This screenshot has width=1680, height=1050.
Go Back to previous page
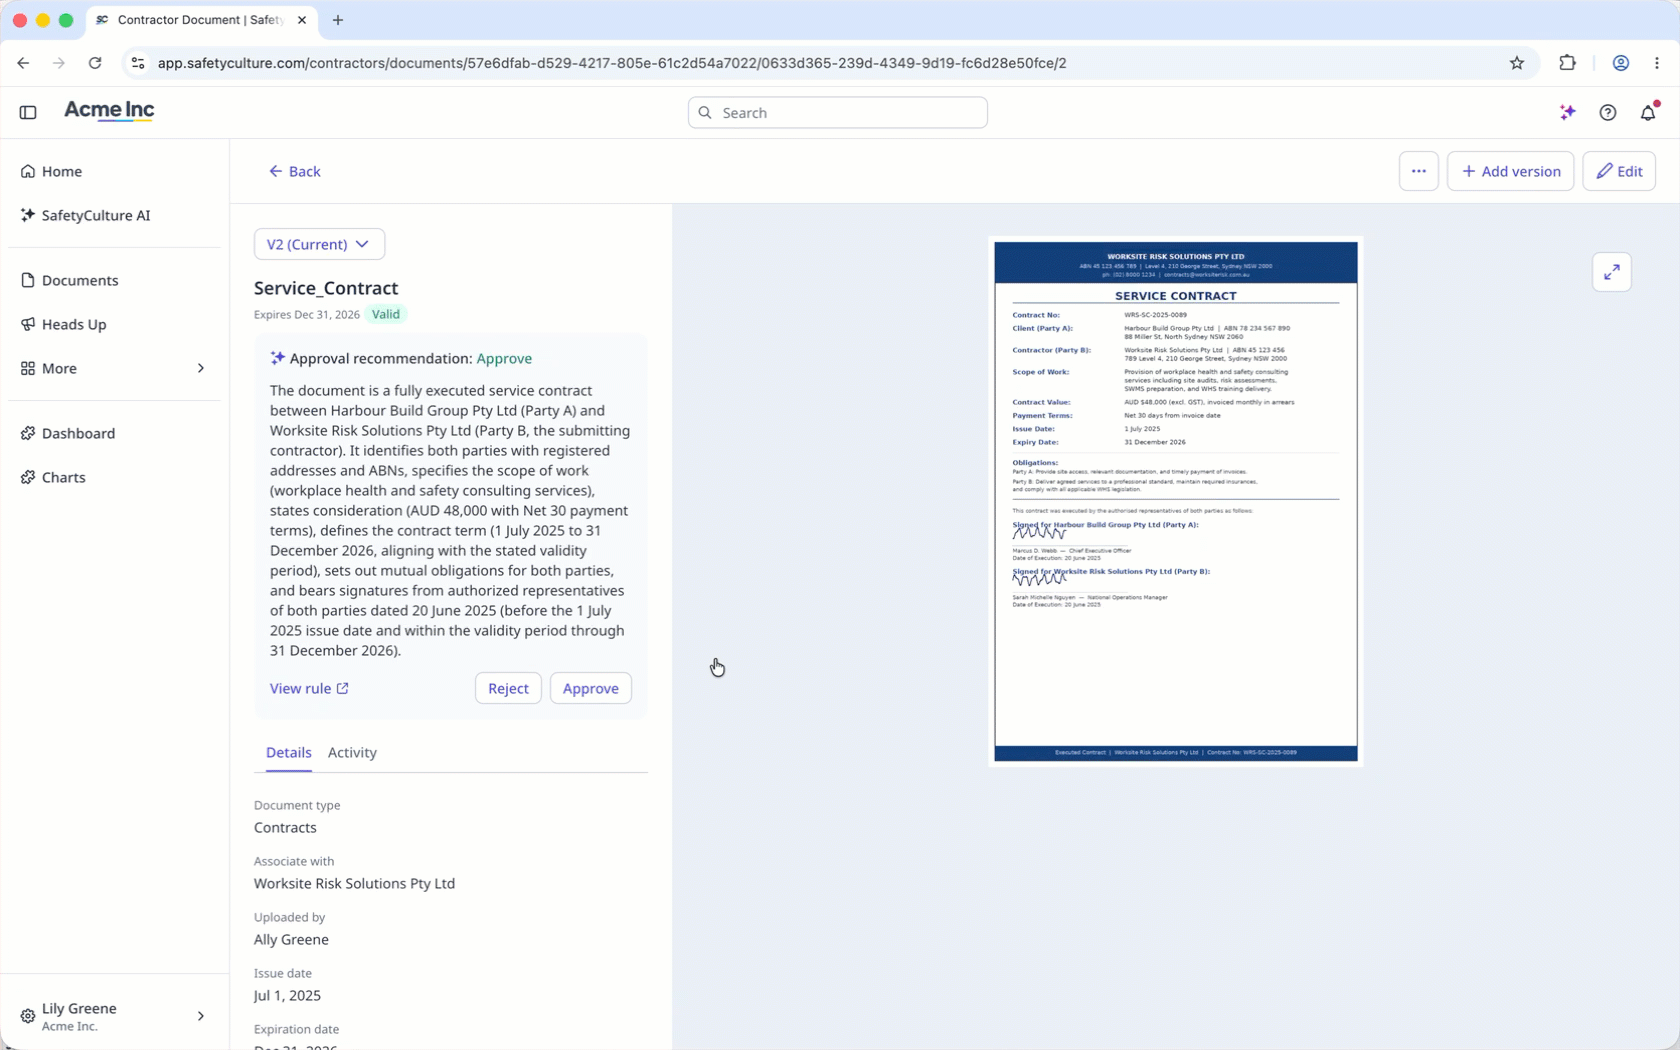[x=294, y=171]
